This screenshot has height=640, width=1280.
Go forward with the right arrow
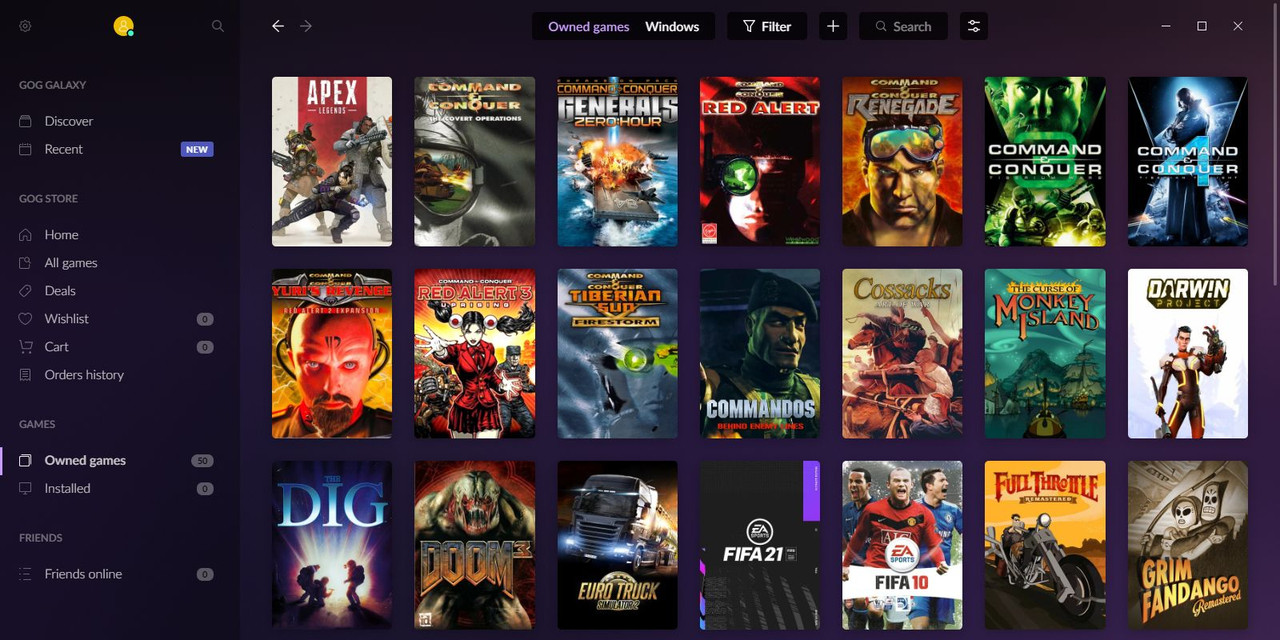coord(306,27)
